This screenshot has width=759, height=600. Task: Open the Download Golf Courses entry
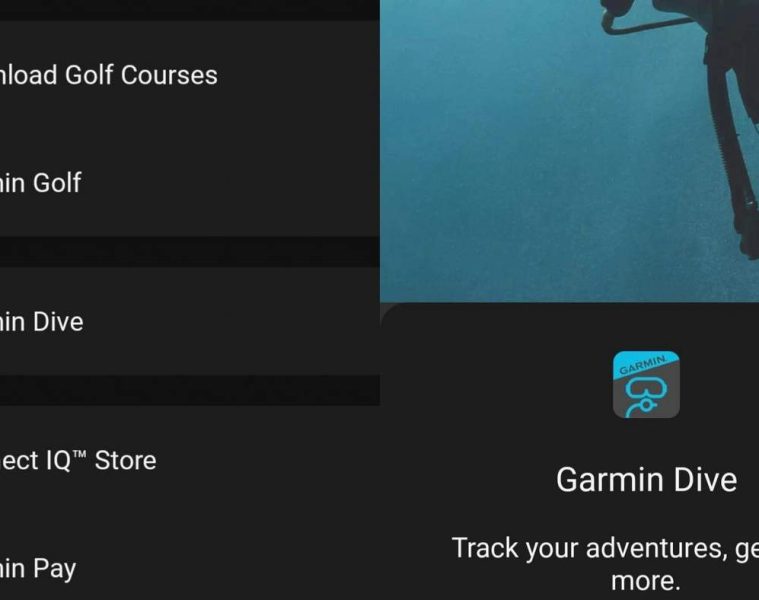190,75
